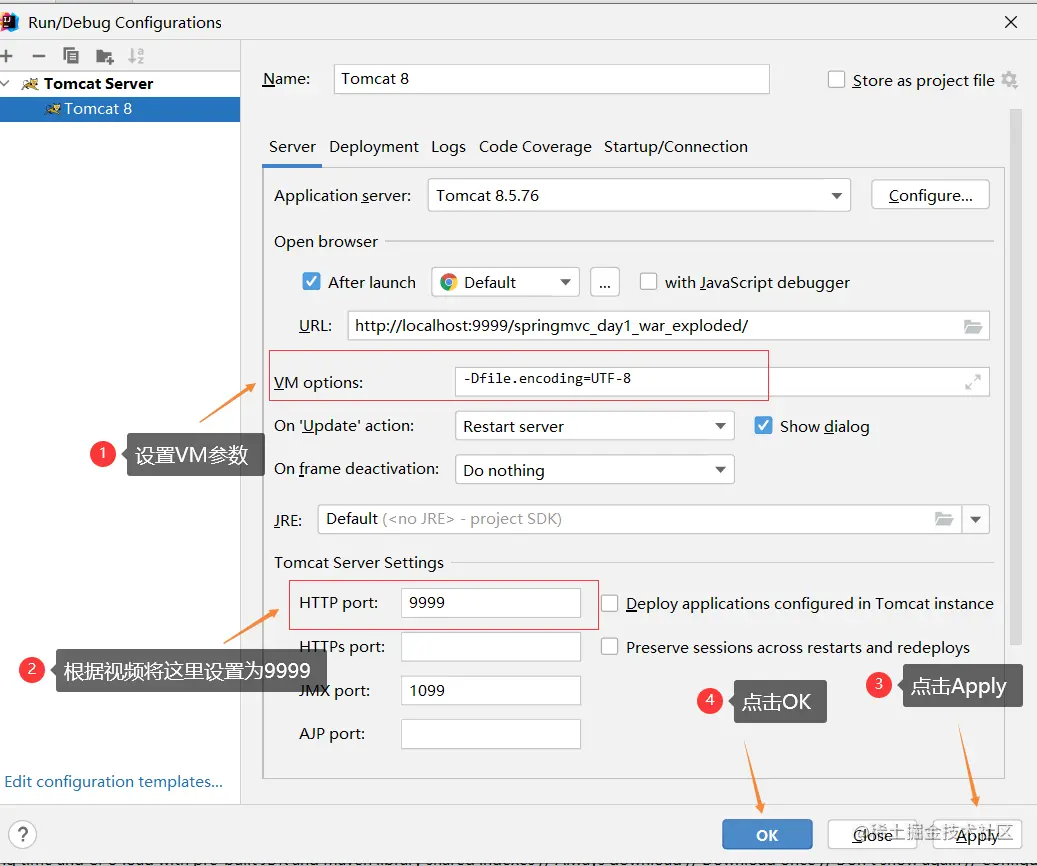Uncheck the Show dialog checkbox
Image resolution: width=1037 pixels, height=866 pixels.
[x=763, y=425]
